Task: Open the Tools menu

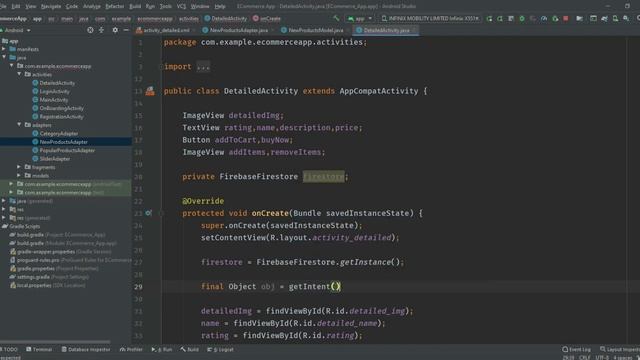Action: point(166,6)
